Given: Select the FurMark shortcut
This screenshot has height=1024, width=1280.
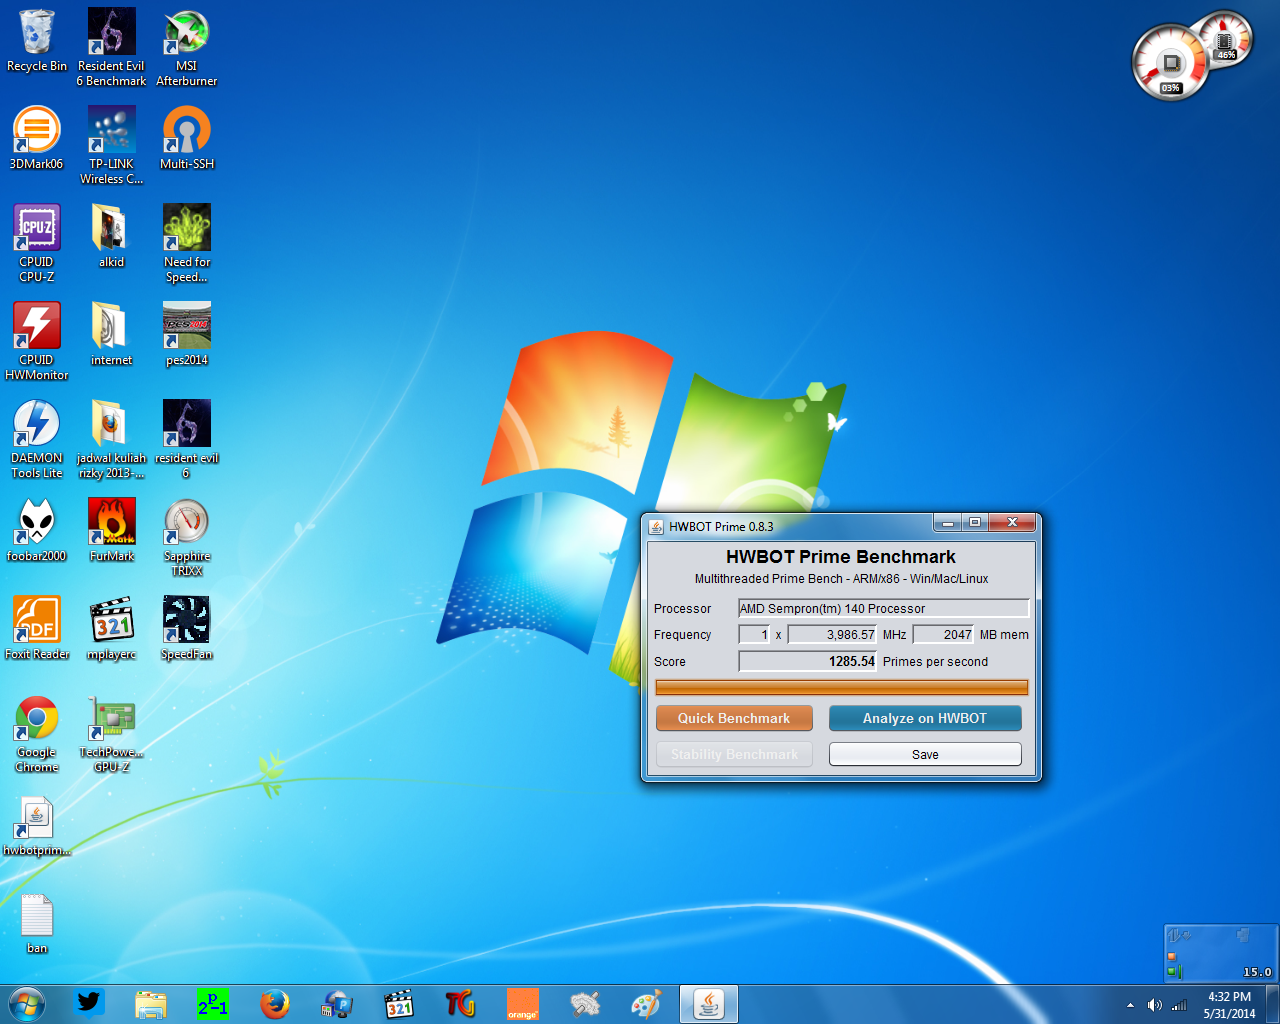Looking at the screenshot, I should [x=111, y=530].
